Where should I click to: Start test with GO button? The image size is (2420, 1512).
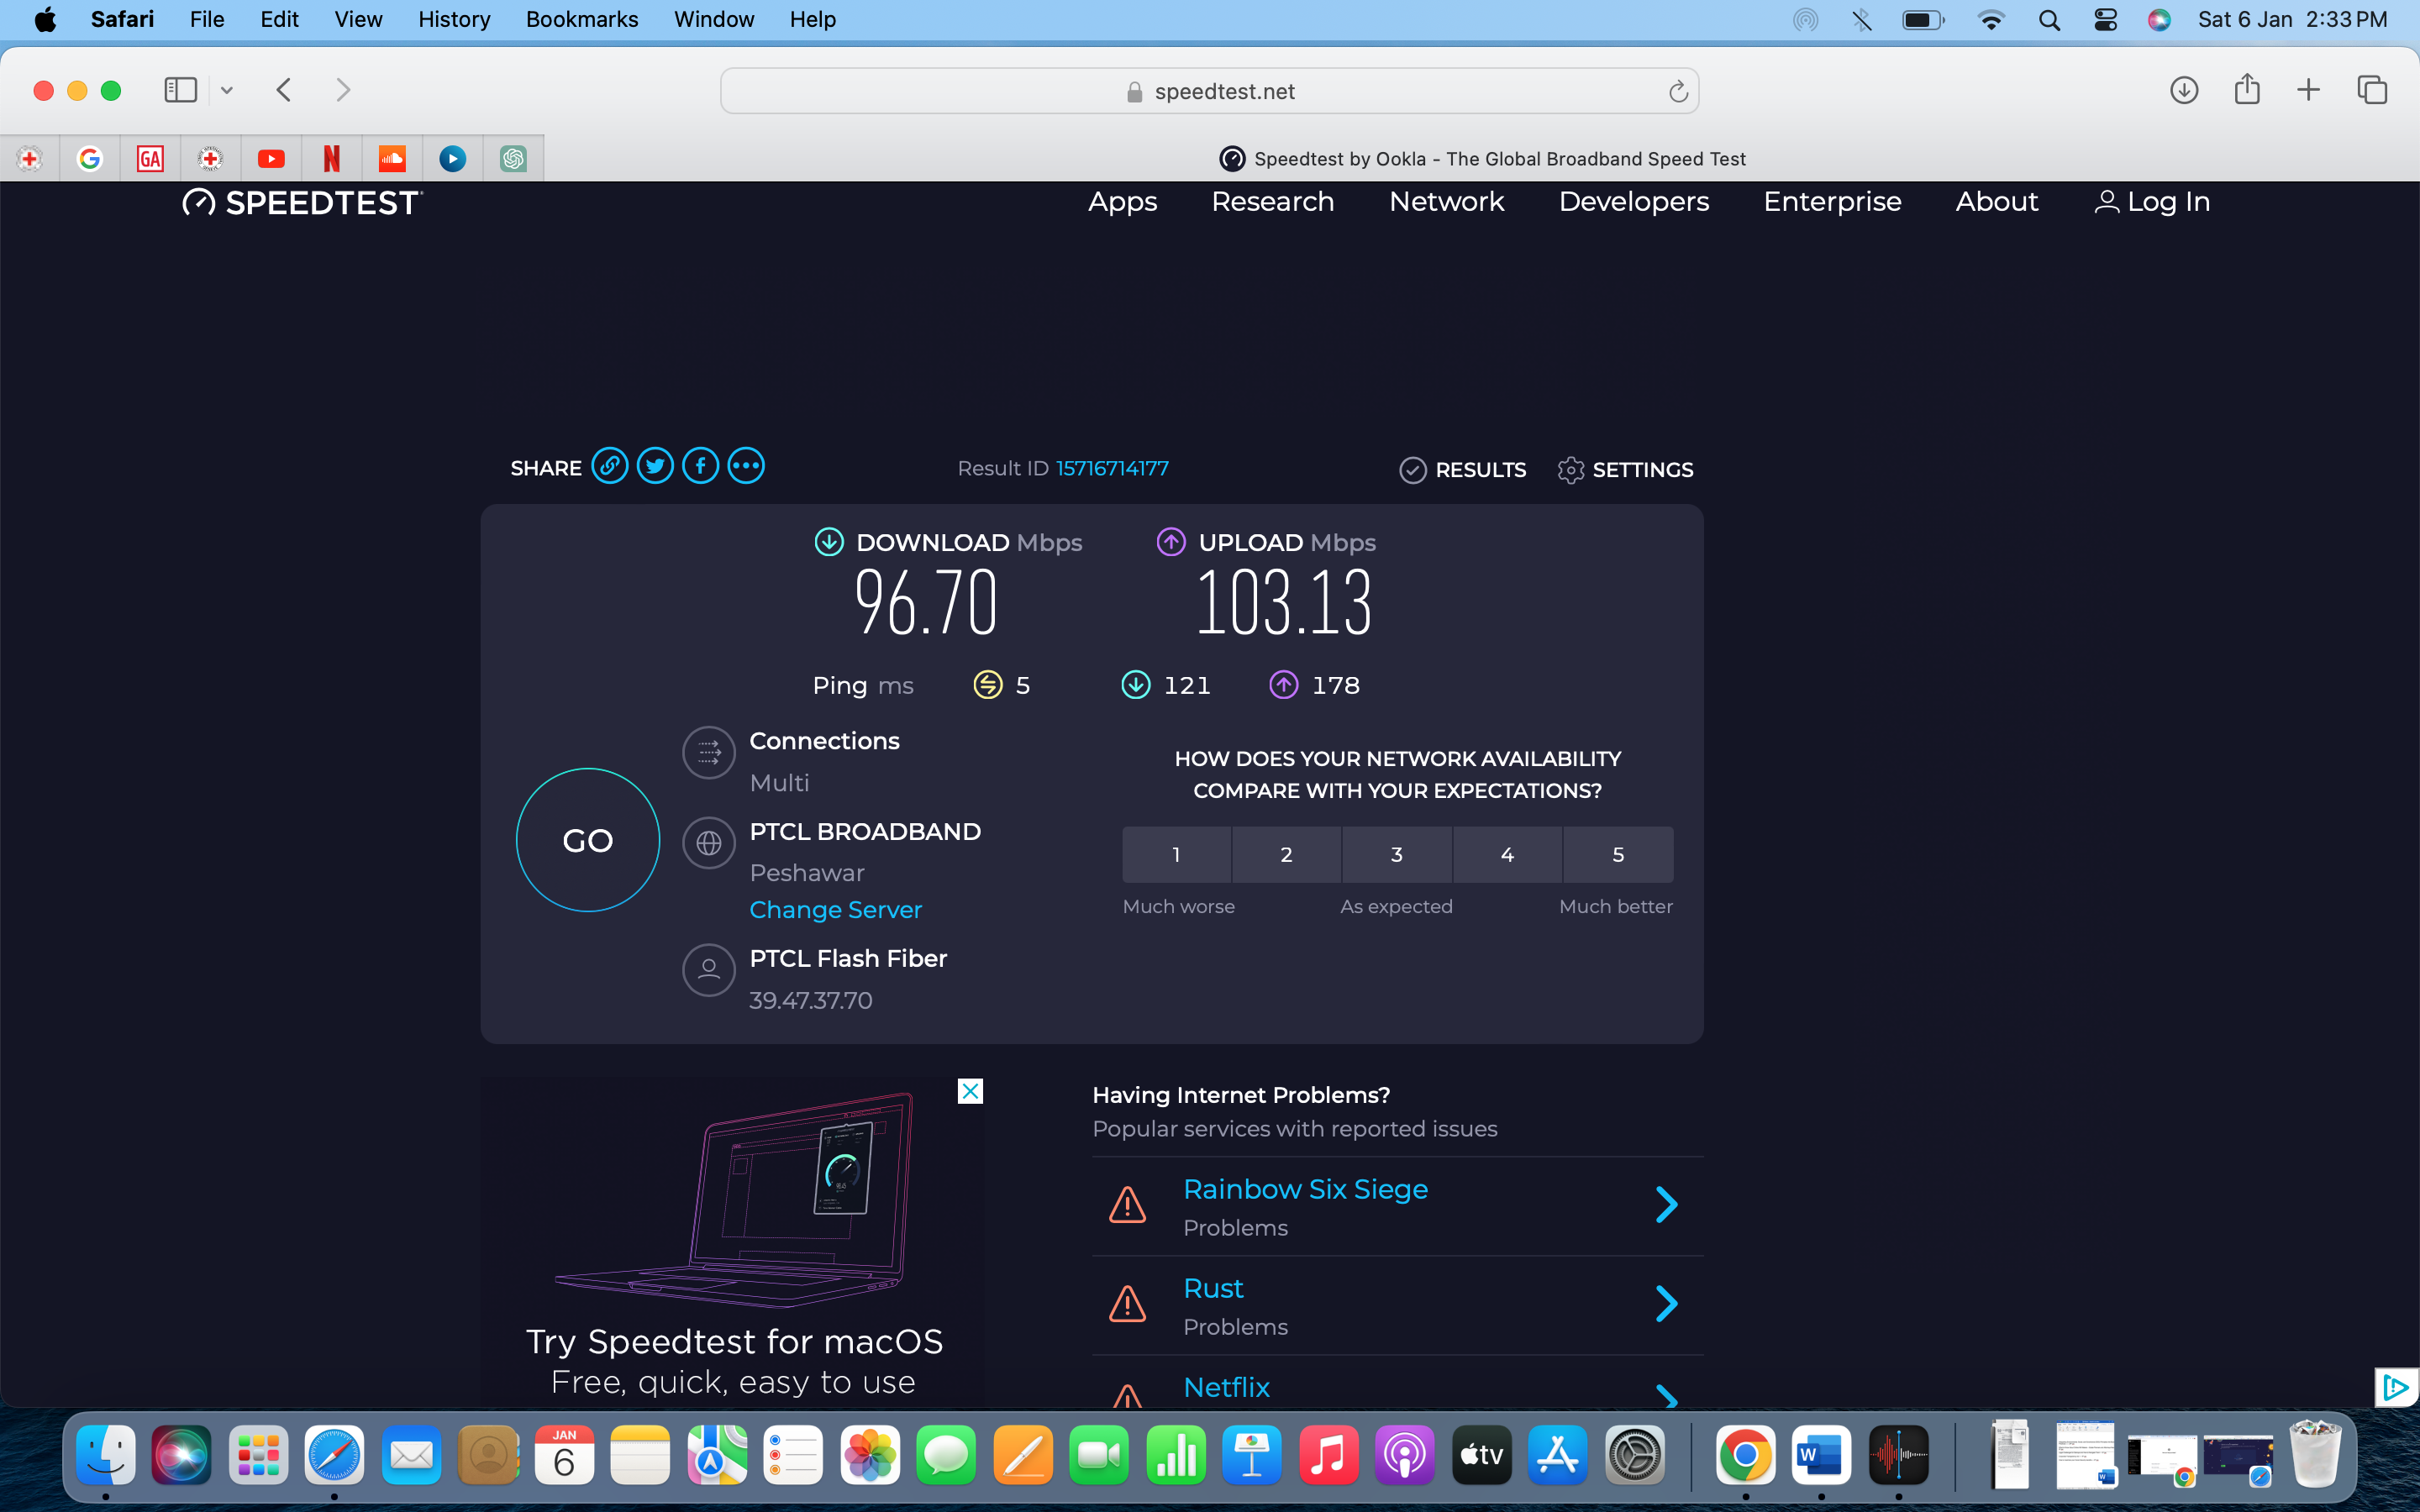588,840
